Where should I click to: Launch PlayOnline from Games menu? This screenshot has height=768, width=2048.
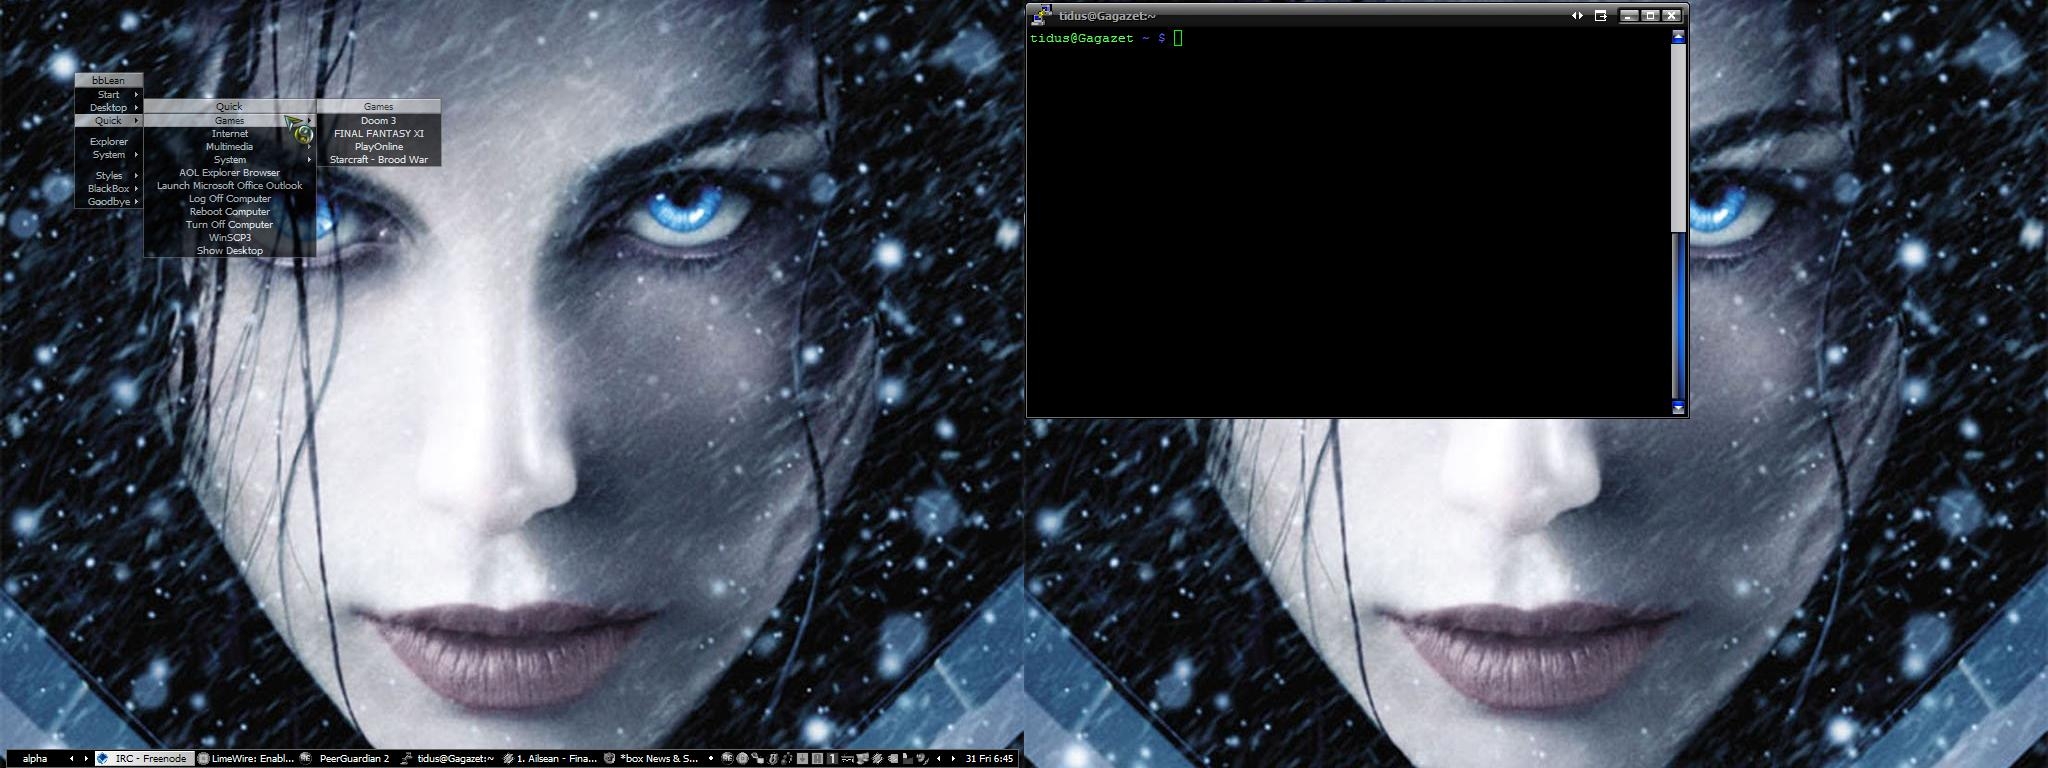pyautogui.click(x=379, y=146)
